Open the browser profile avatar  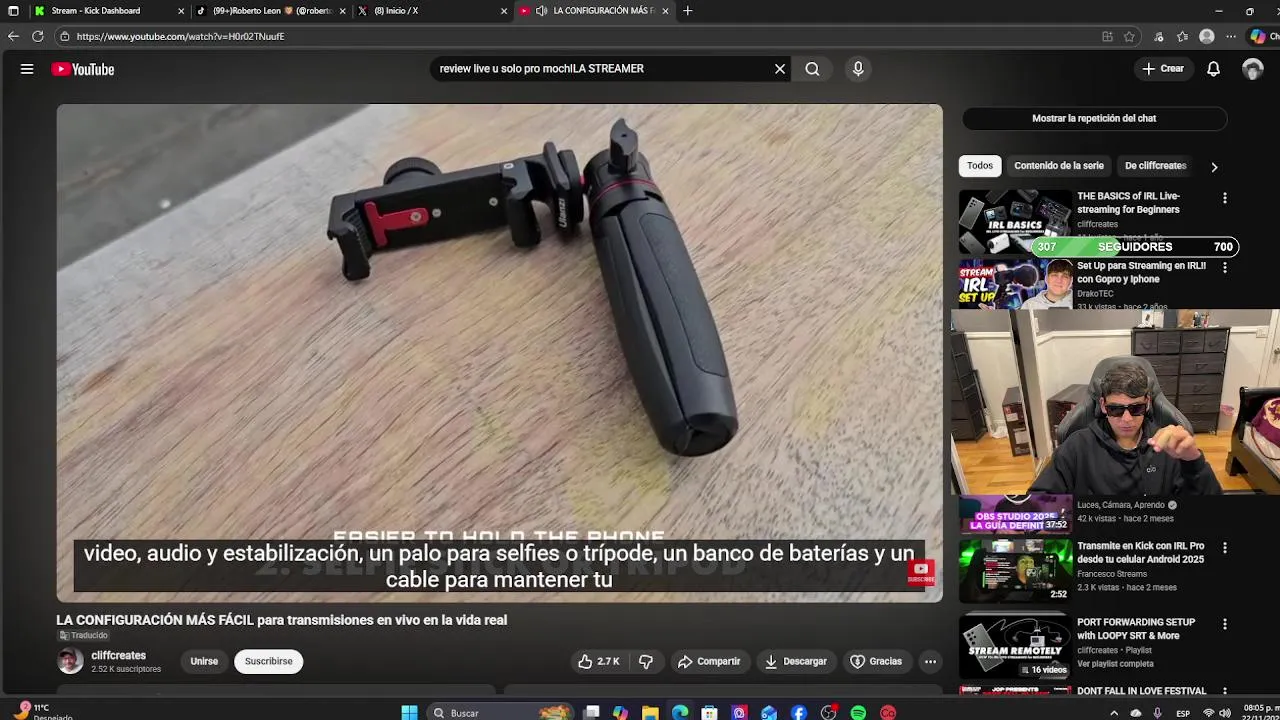[x=1207, y=36]
